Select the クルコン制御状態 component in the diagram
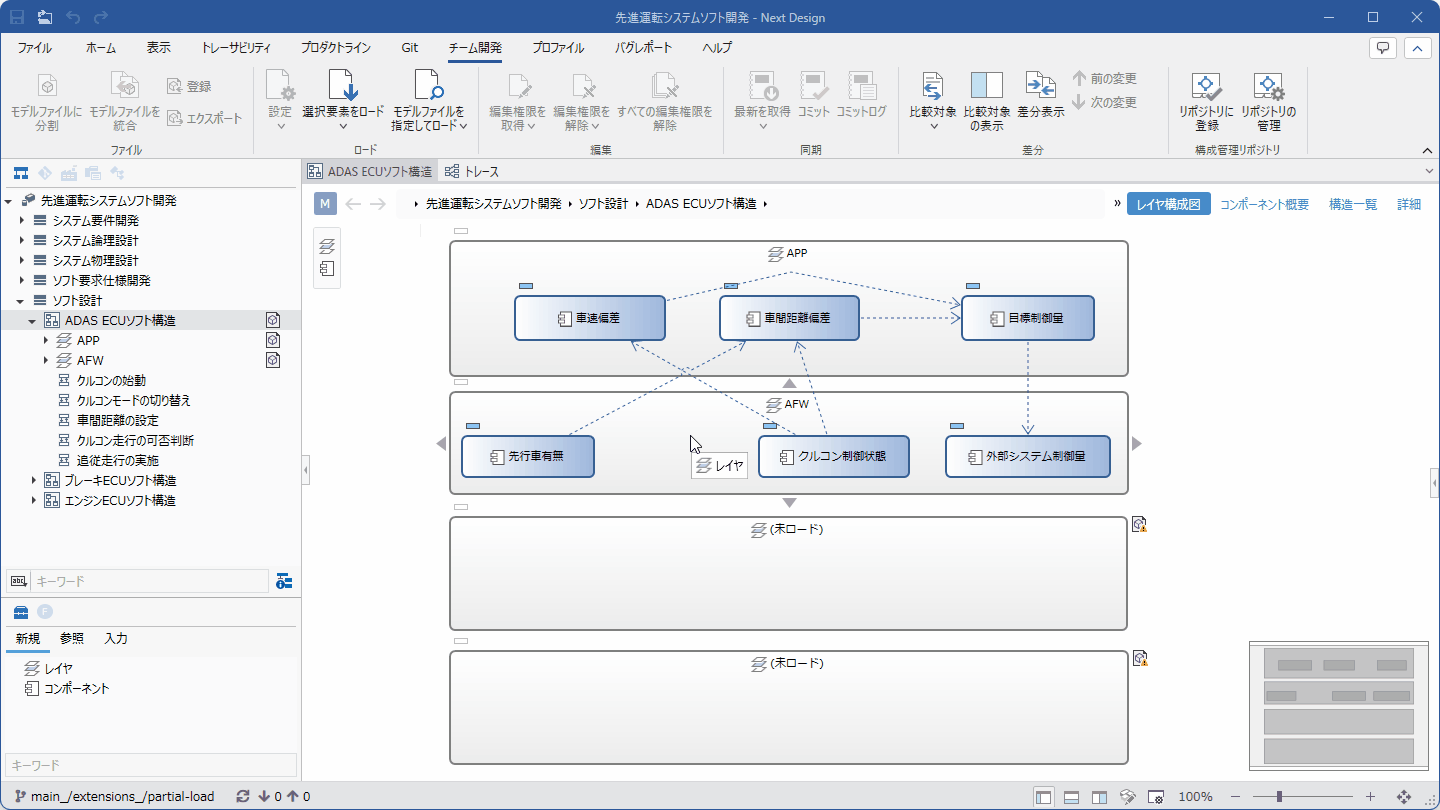 834,456
